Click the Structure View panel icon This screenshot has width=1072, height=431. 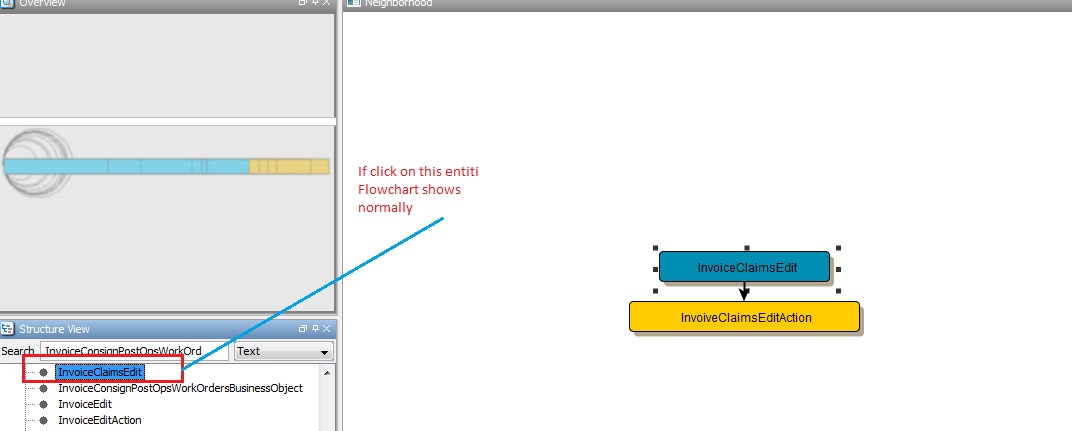pyautogui.click(x=8, y=328)
